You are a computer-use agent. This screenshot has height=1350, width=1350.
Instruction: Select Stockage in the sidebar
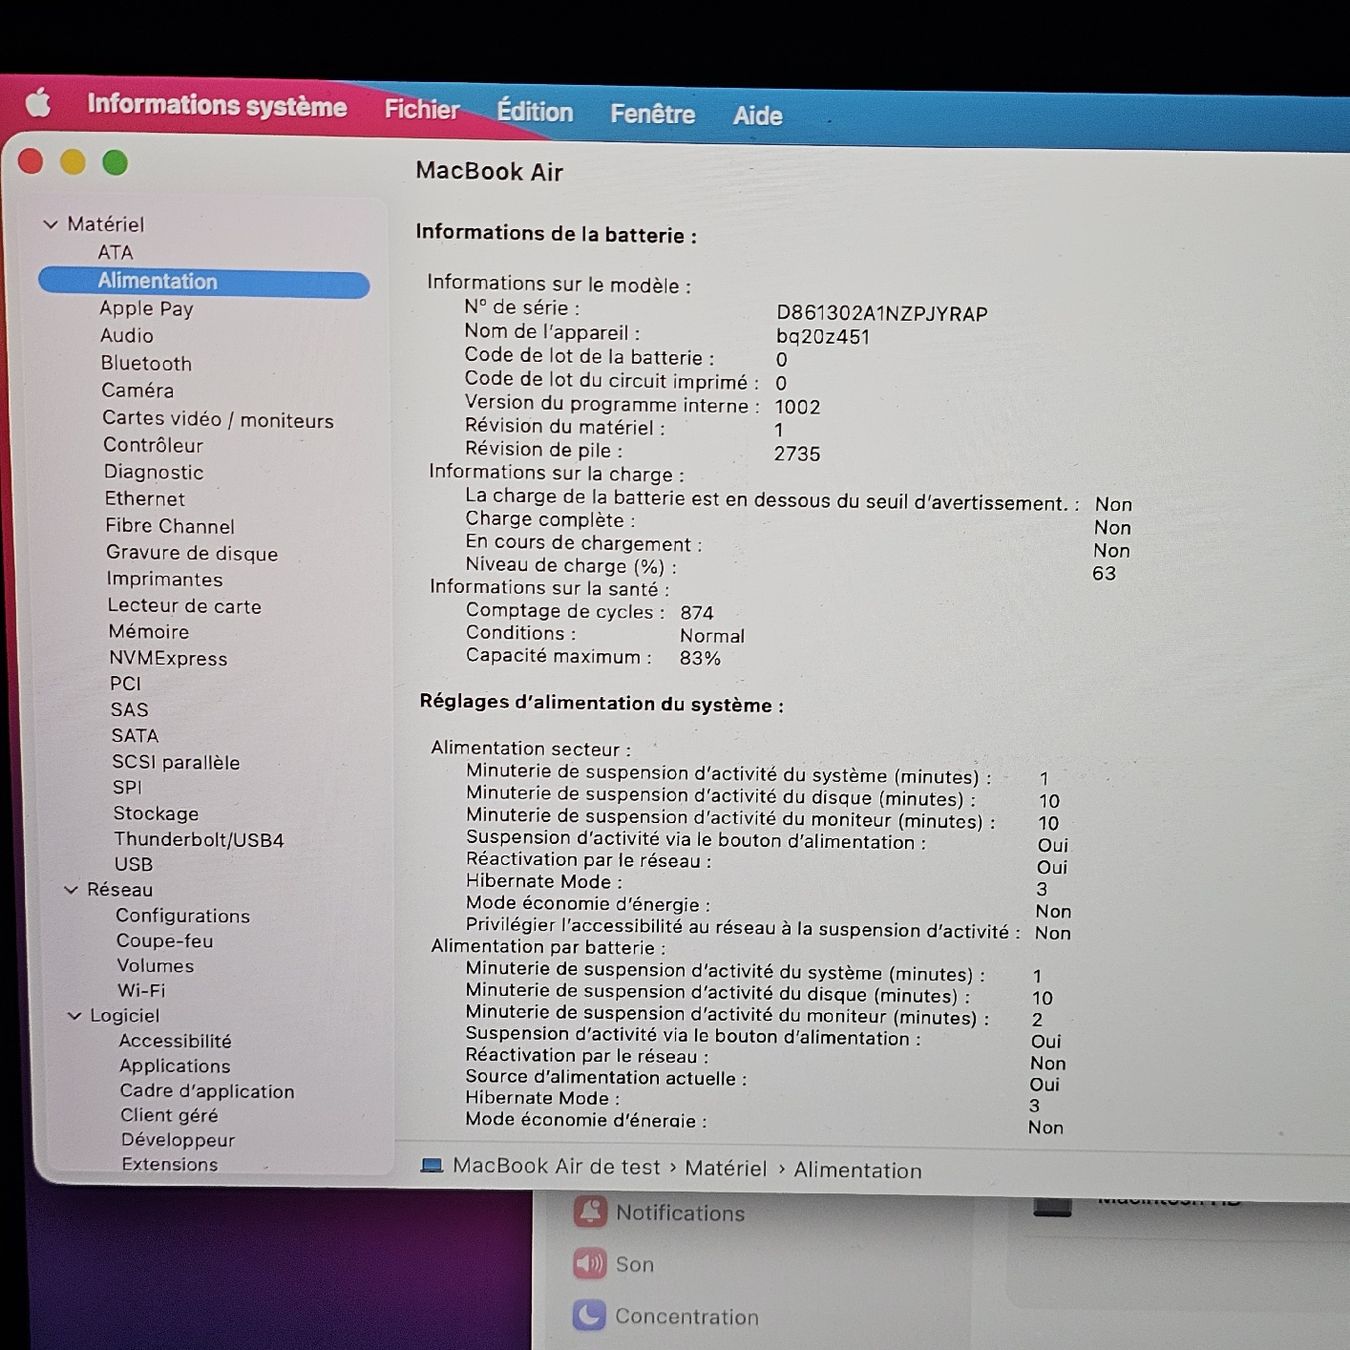[x=156, y=813]
